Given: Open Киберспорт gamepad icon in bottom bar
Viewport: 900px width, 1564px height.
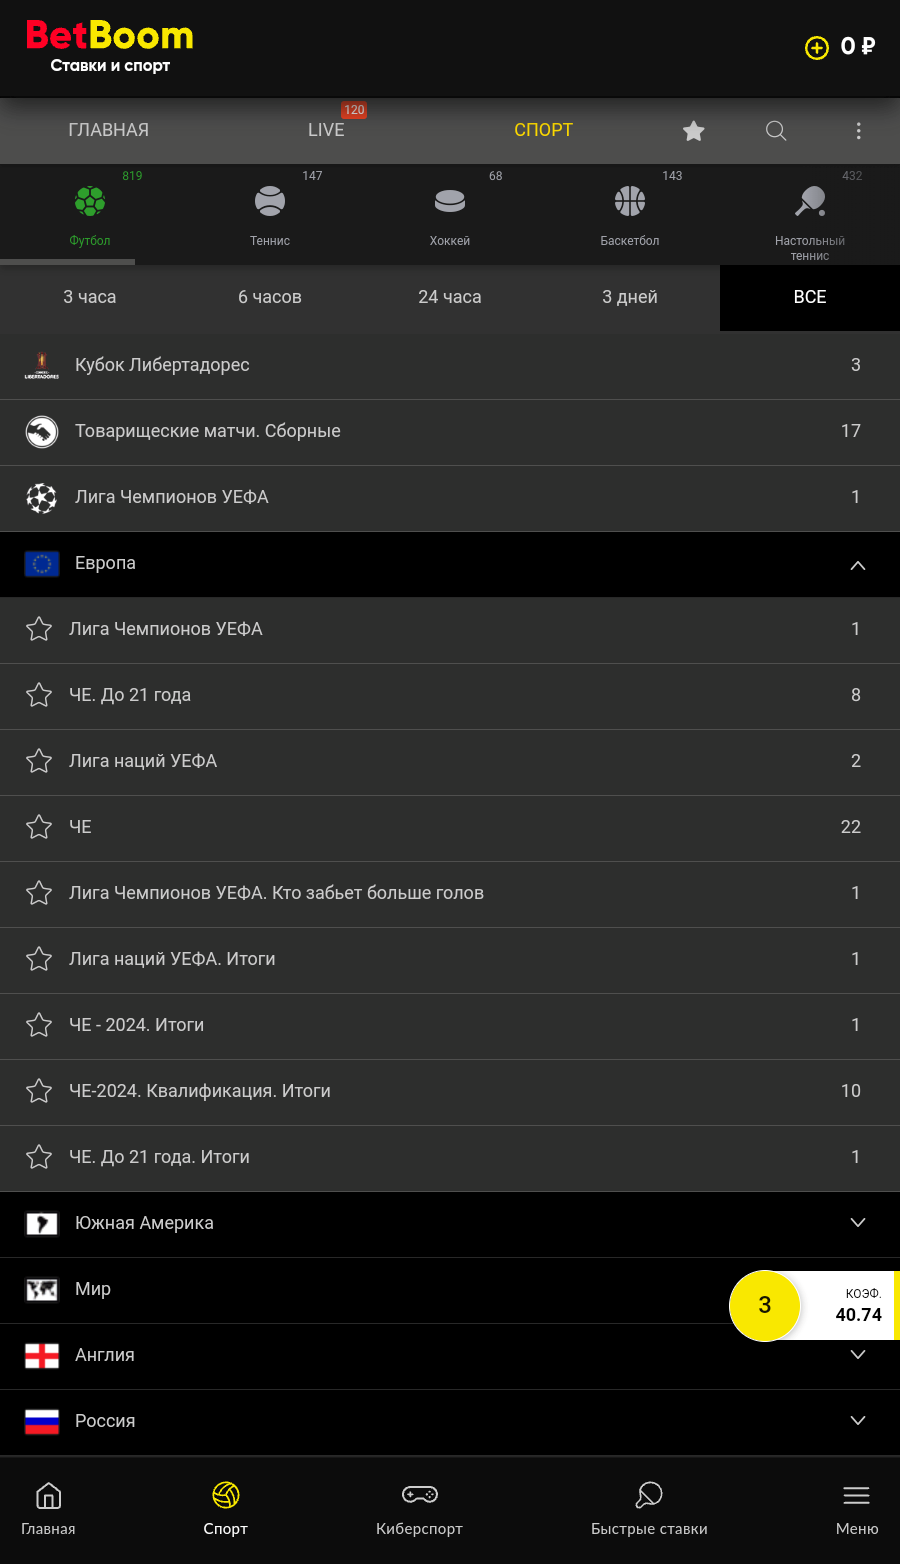Looking at the screenshot, I should 419,1495.
